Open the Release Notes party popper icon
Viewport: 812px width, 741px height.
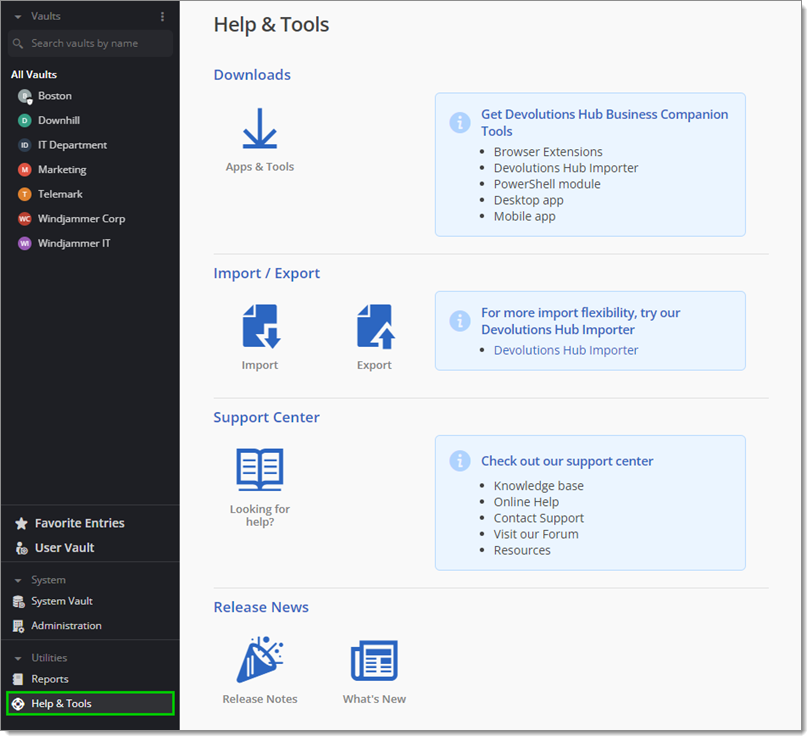coord(260,660)
